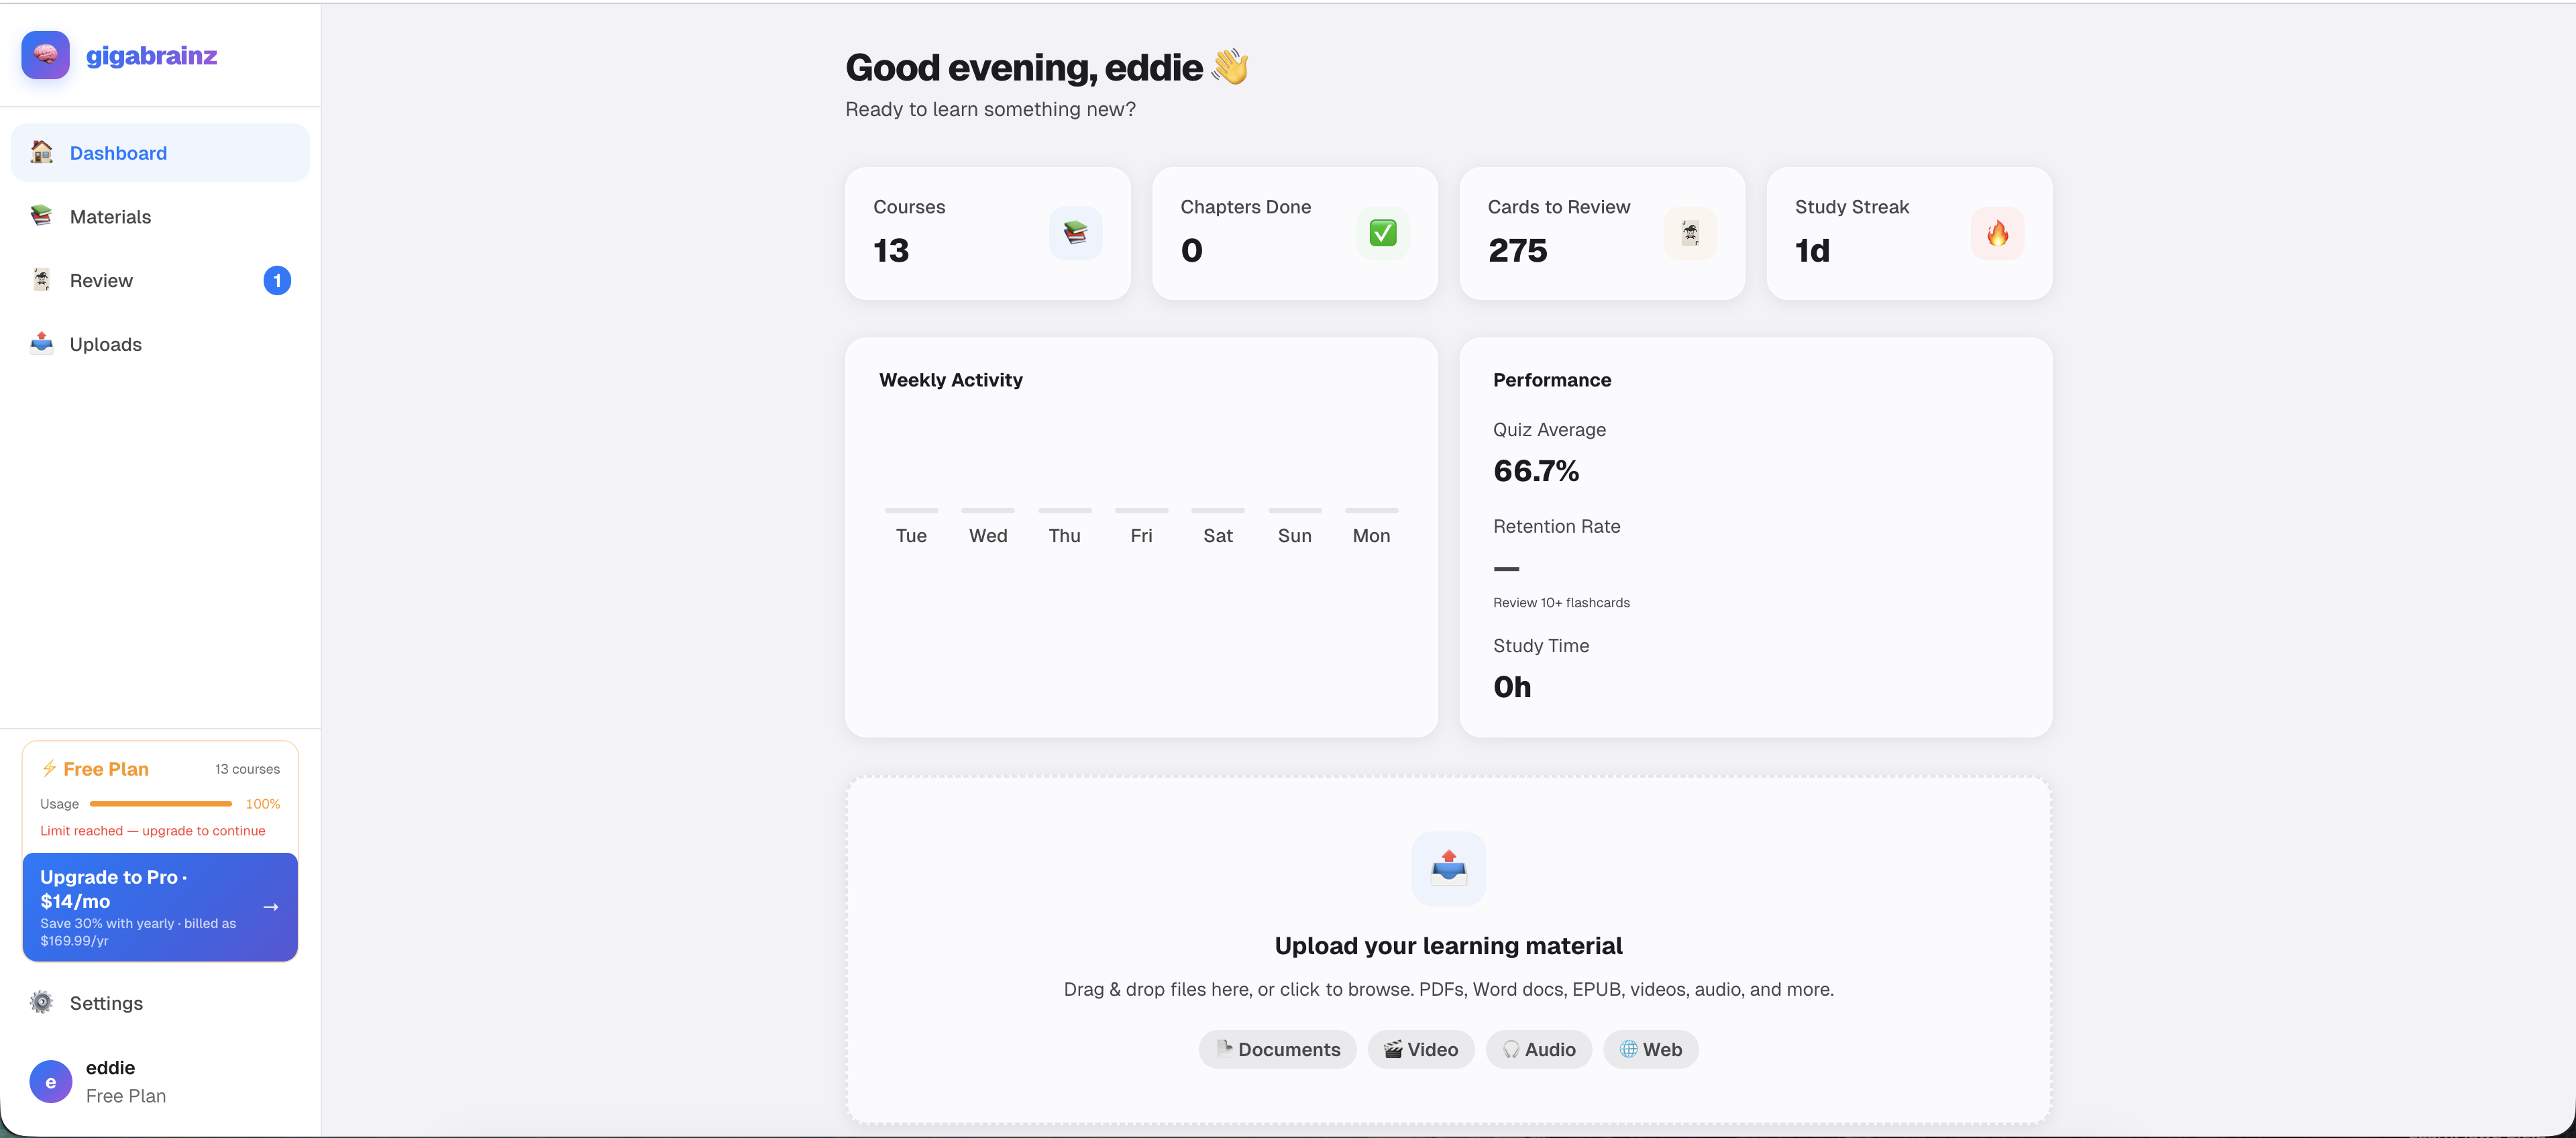Open Materials via the books icon
Screen dimensions: 2576x1138
coord(41,216)
